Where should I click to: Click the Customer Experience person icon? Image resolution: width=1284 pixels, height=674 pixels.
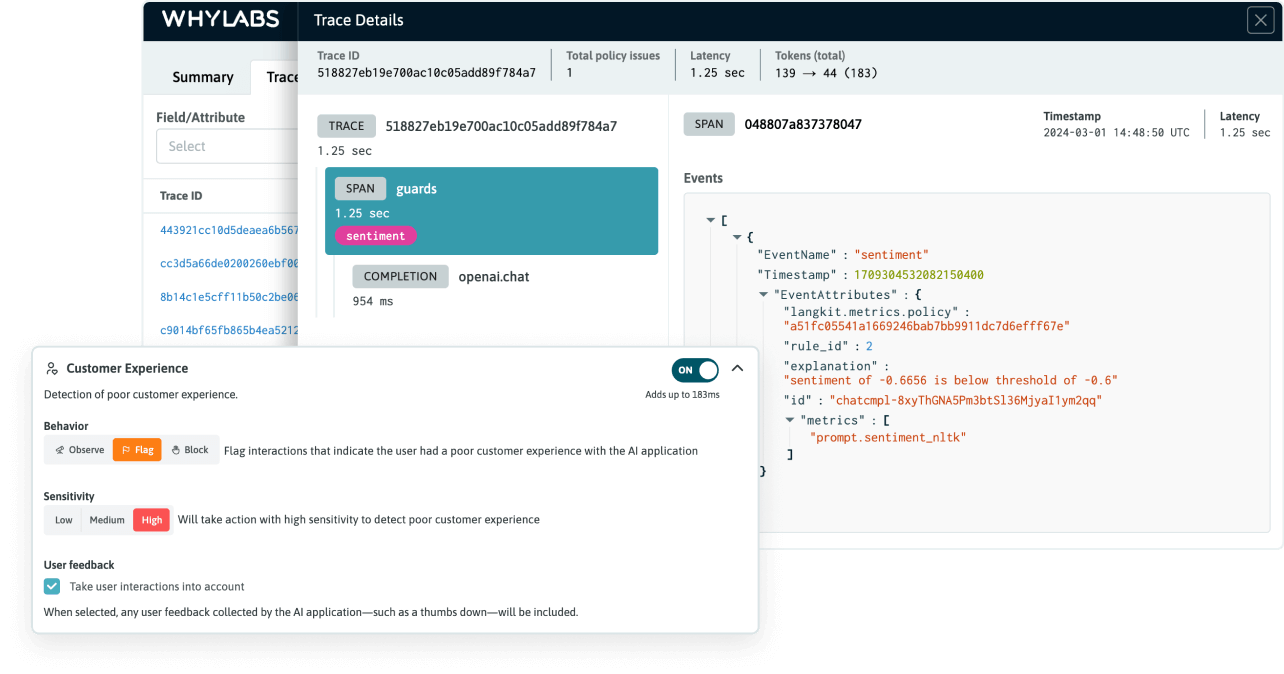click(x=52, y=369)
